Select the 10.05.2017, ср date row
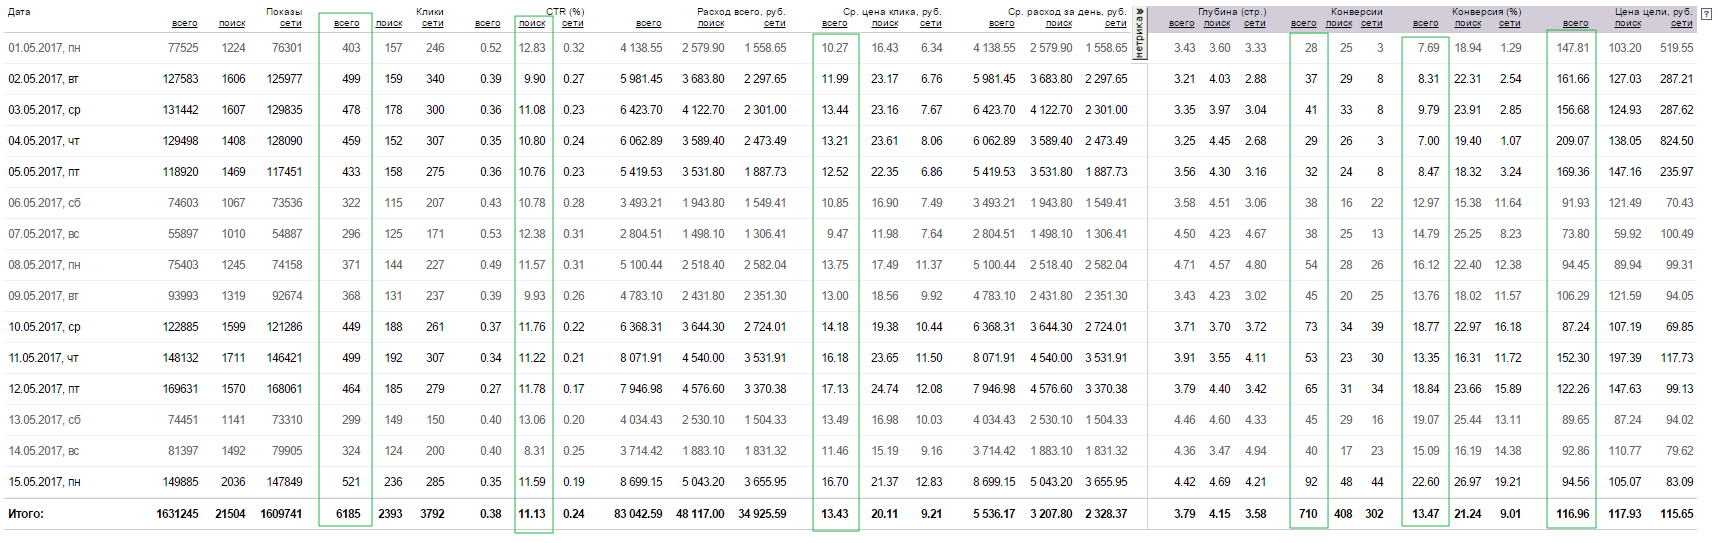The width and height of the screenshot is (1718, 543). [851, 327]
